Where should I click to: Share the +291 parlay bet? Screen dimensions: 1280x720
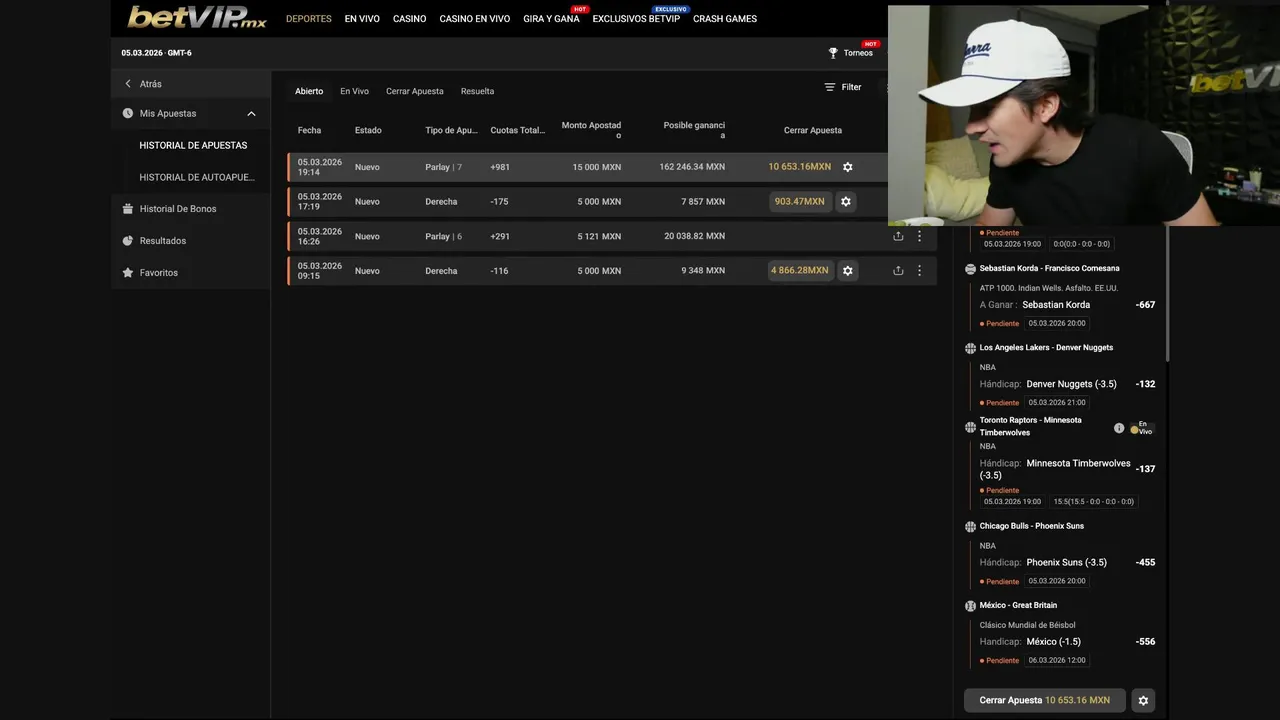click(x=898, y=237)
